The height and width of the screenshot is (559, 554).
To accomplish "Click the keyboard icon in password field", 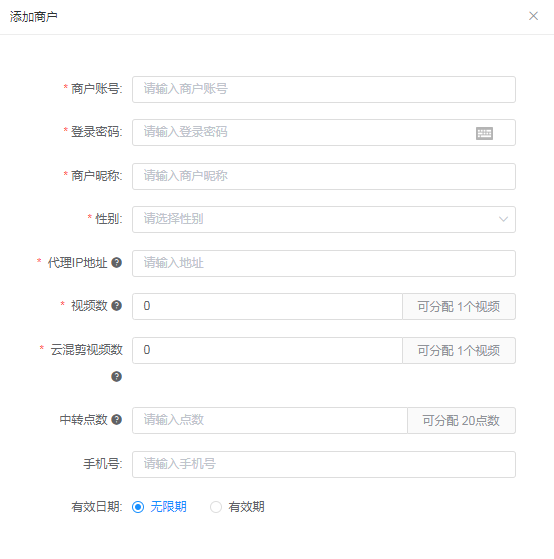I will [x=484, y=133].
